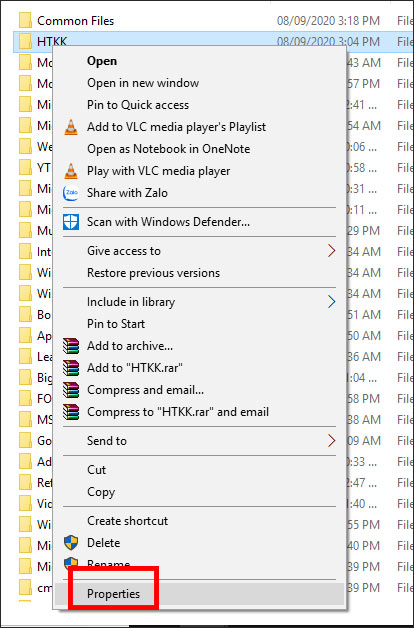Expand the Give access to submenu arrow

[x=331, y=251]
